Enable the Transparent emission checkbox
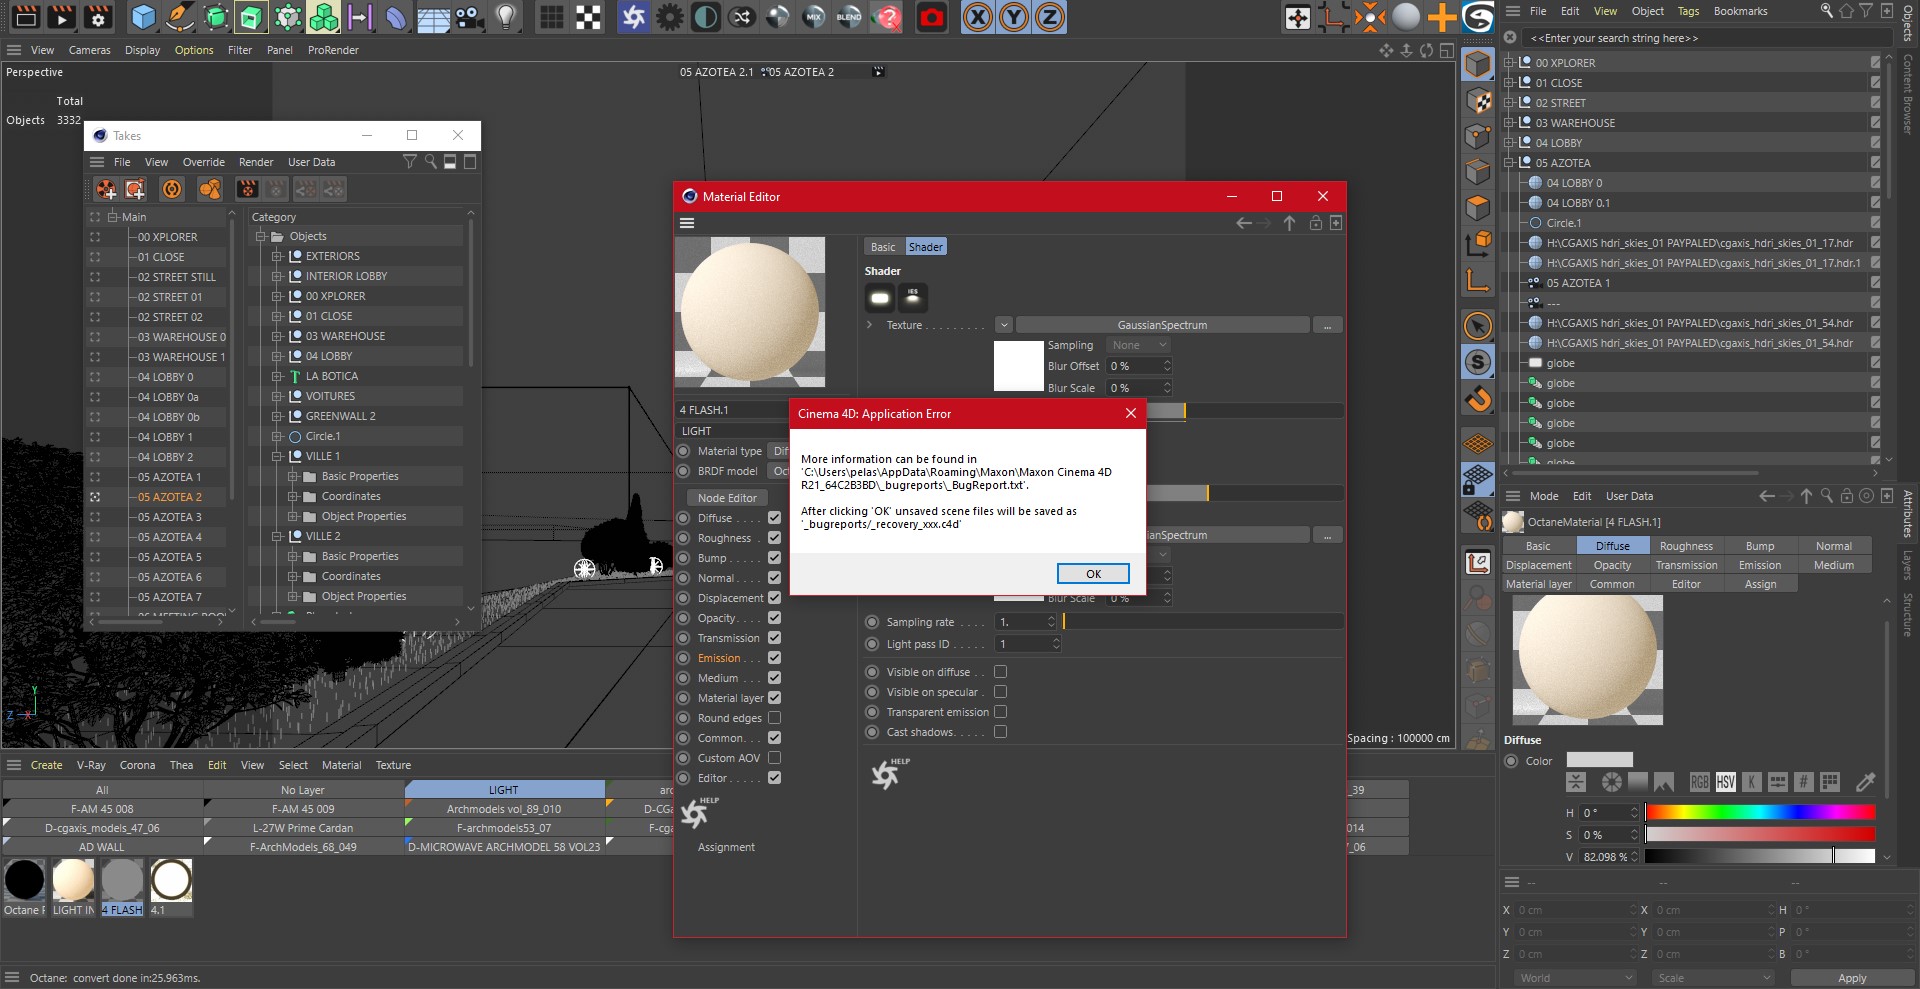 (1000, 712)
